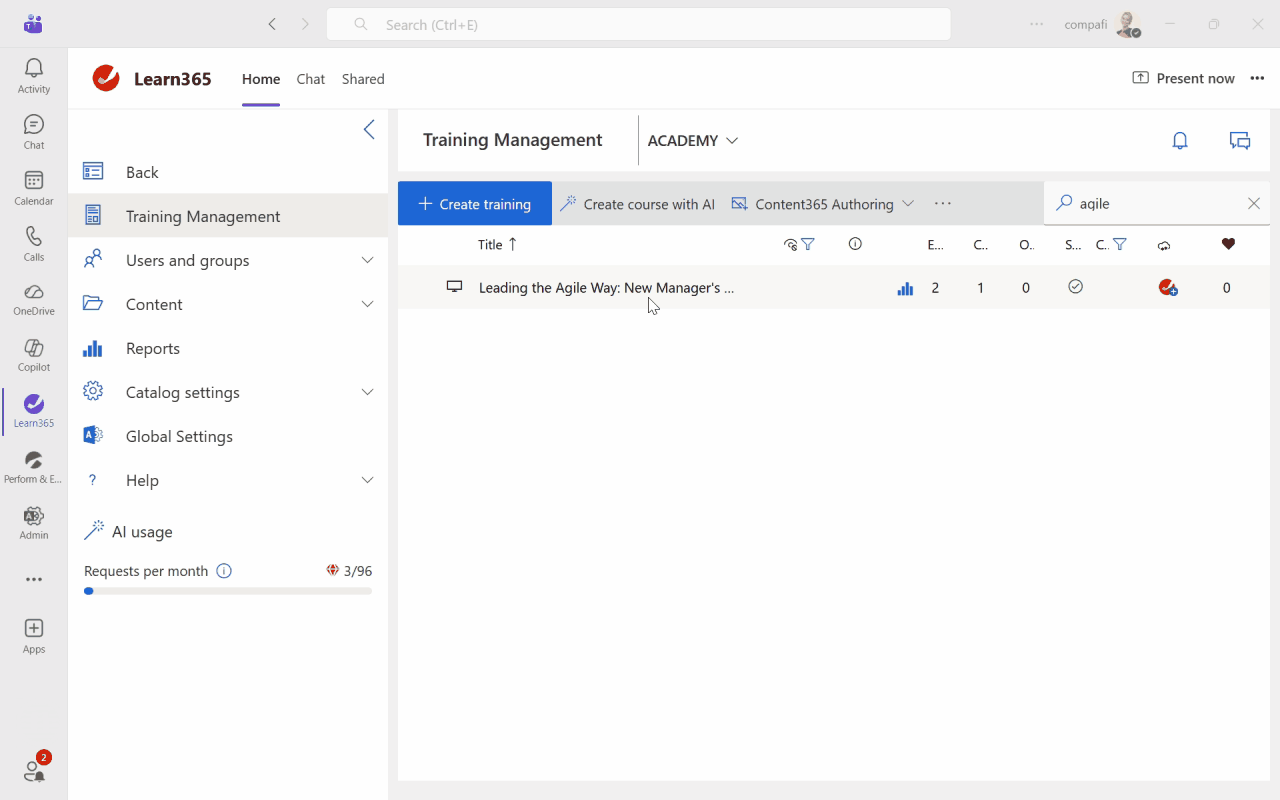Click the statistics bar chart icon on the Agile training row
This screenshot has width=1280, height=800.
point(905,287)
